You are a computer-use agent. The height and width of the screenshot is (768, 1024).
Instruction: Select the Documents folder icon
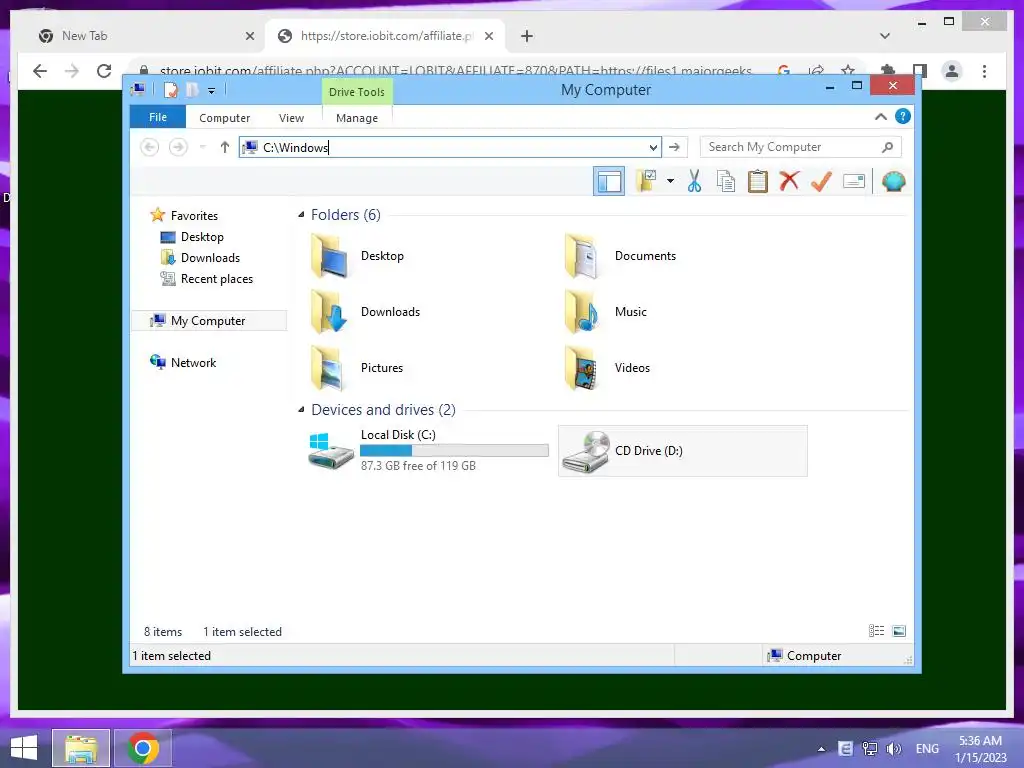(581, 256)
